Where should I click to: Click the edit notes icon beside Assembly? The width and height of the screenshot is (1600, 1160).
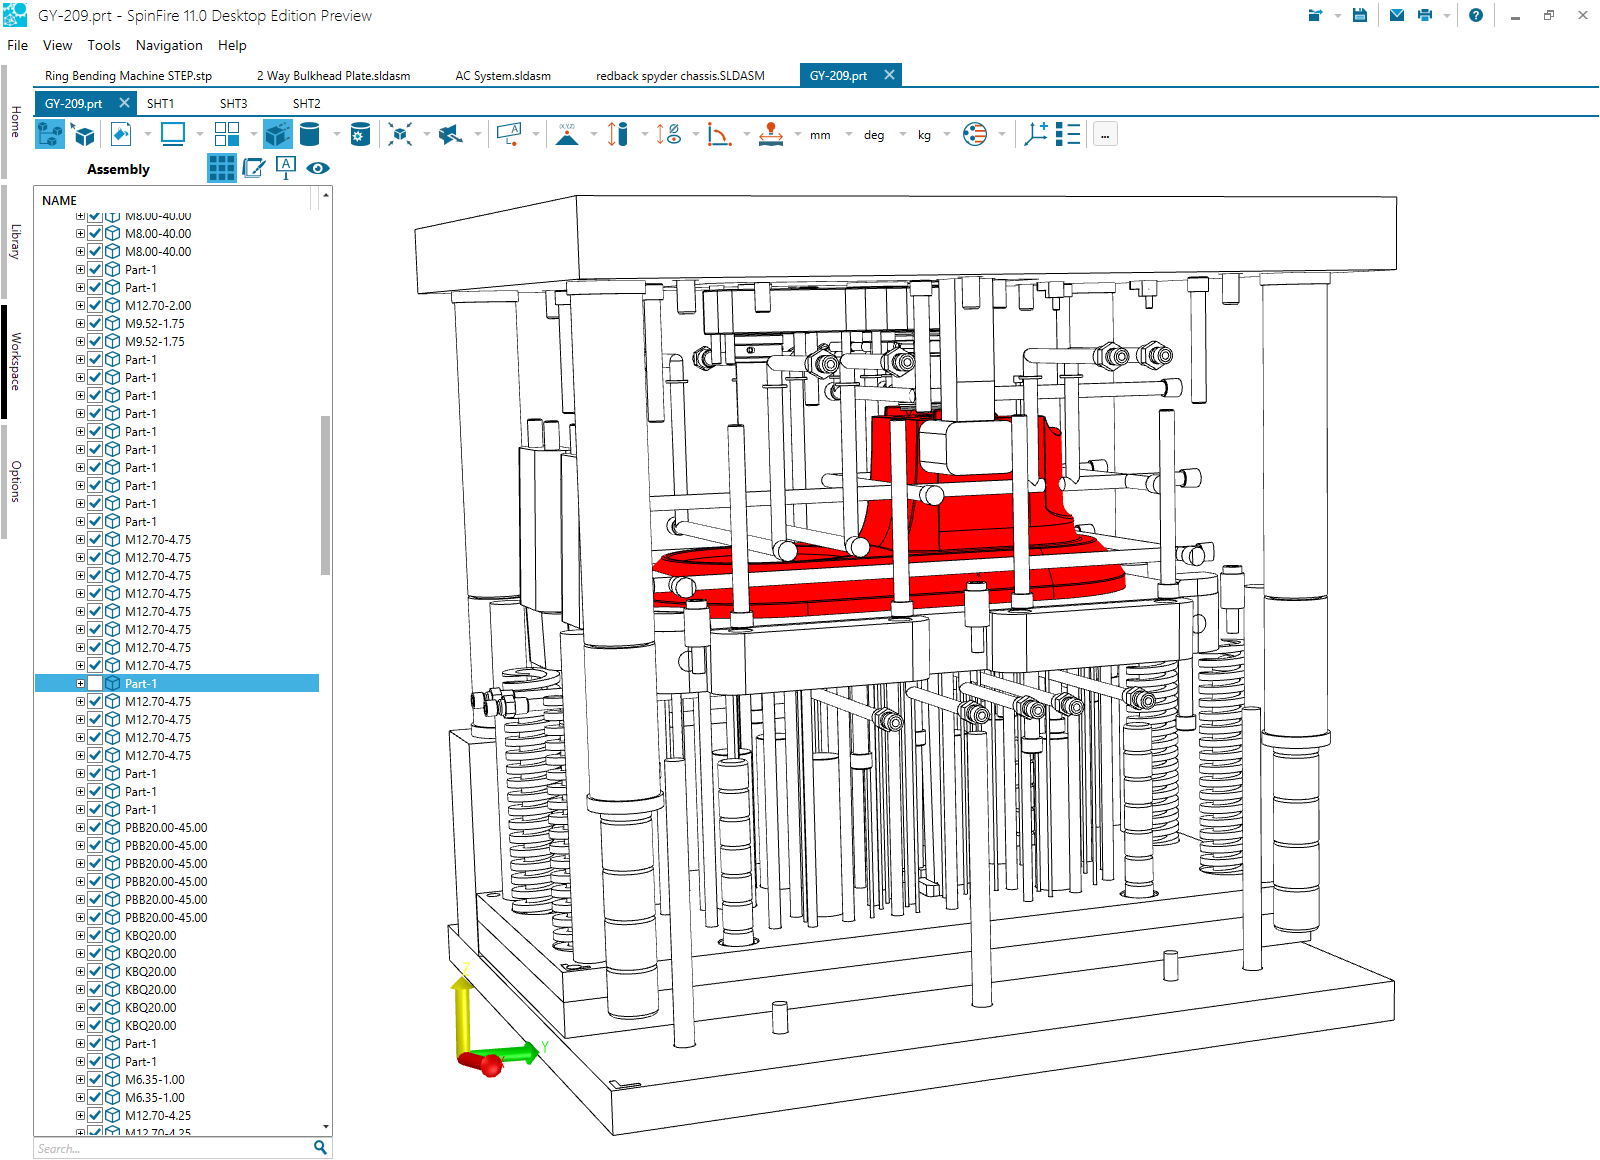254,168
